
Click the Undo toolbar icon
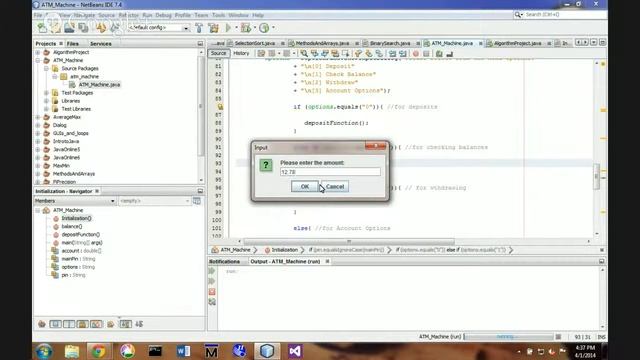click(x=101, y=28)
